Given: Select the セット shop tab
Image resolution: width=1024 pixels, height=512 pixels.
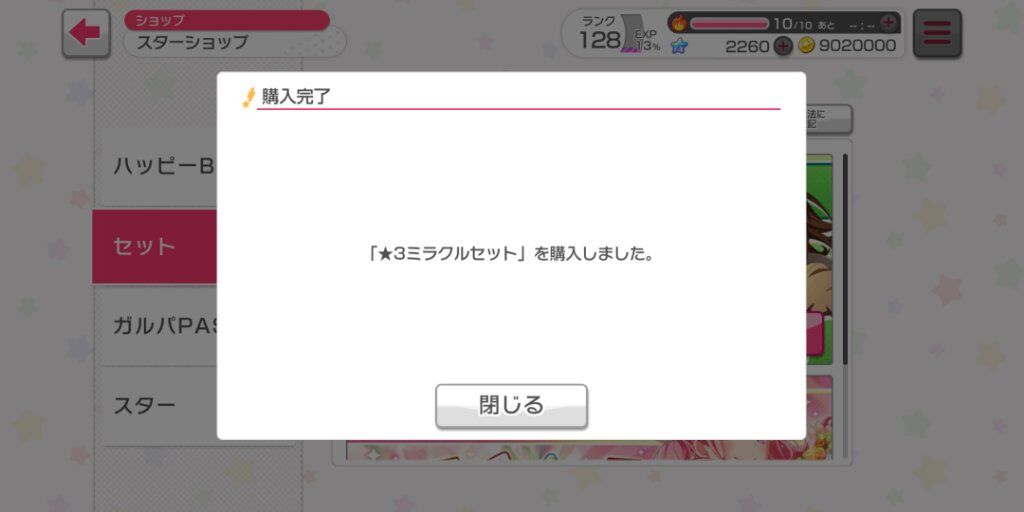Looking at the screenshot, I should point(155,247).
